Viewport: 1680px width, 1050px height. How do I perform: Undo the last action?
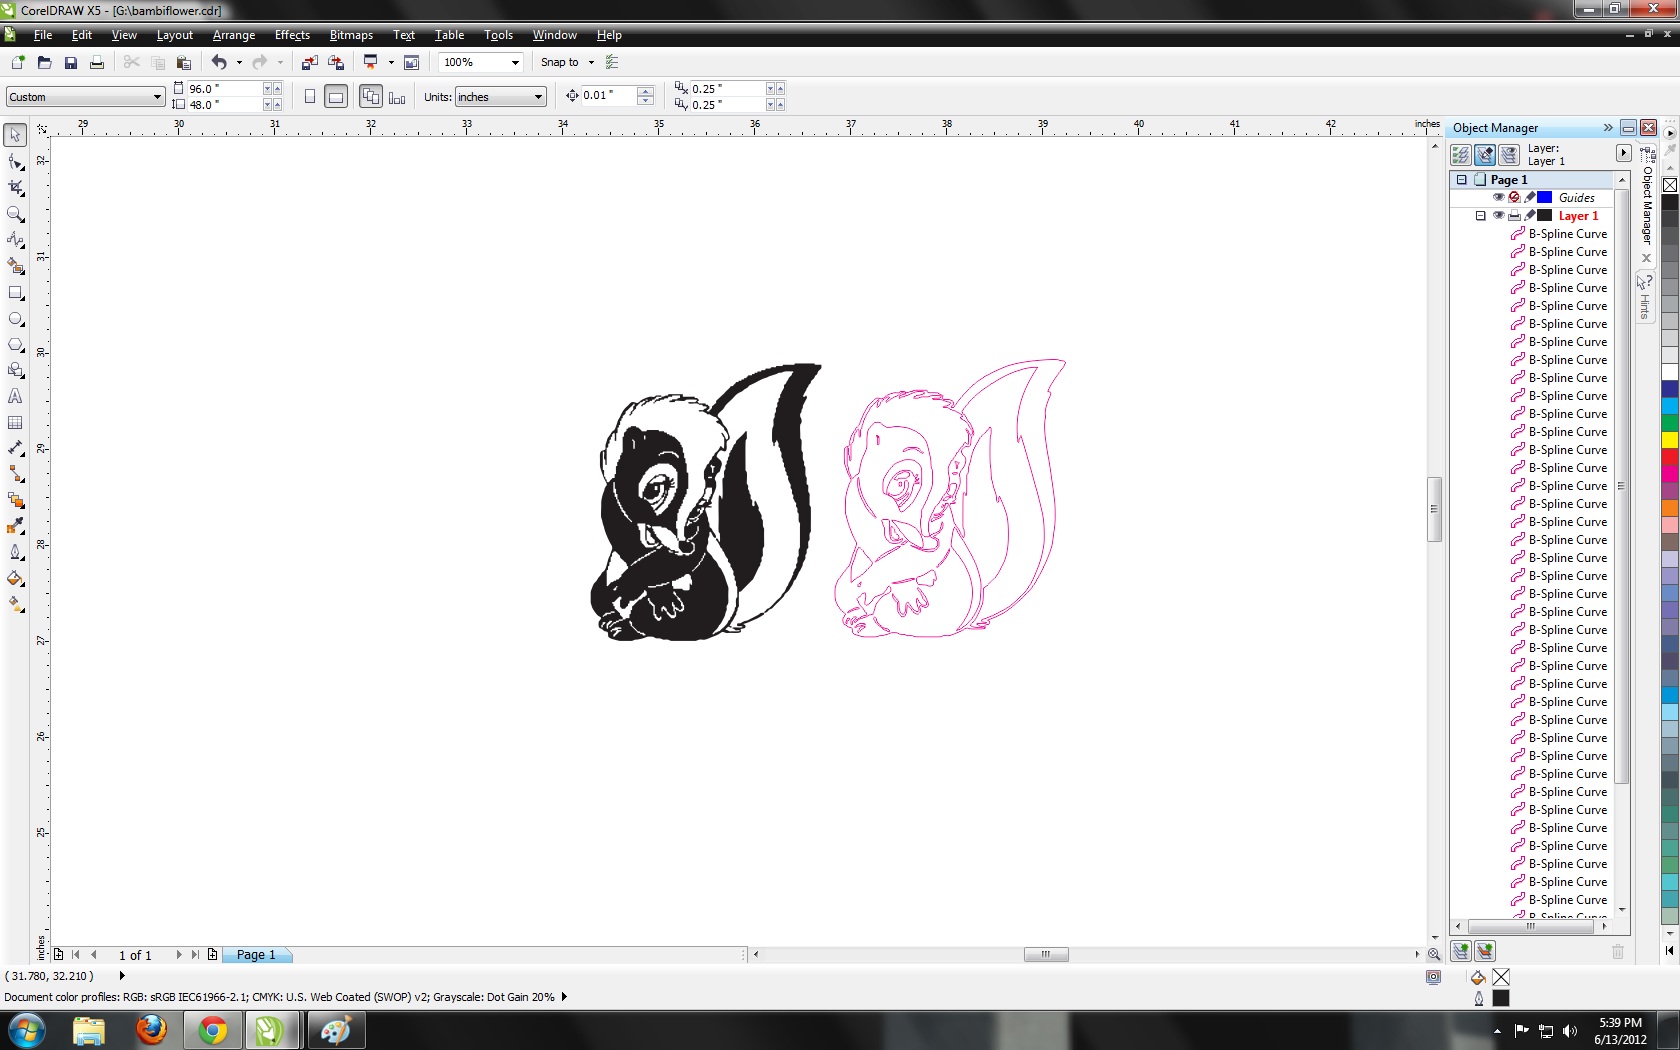(219, 62)
